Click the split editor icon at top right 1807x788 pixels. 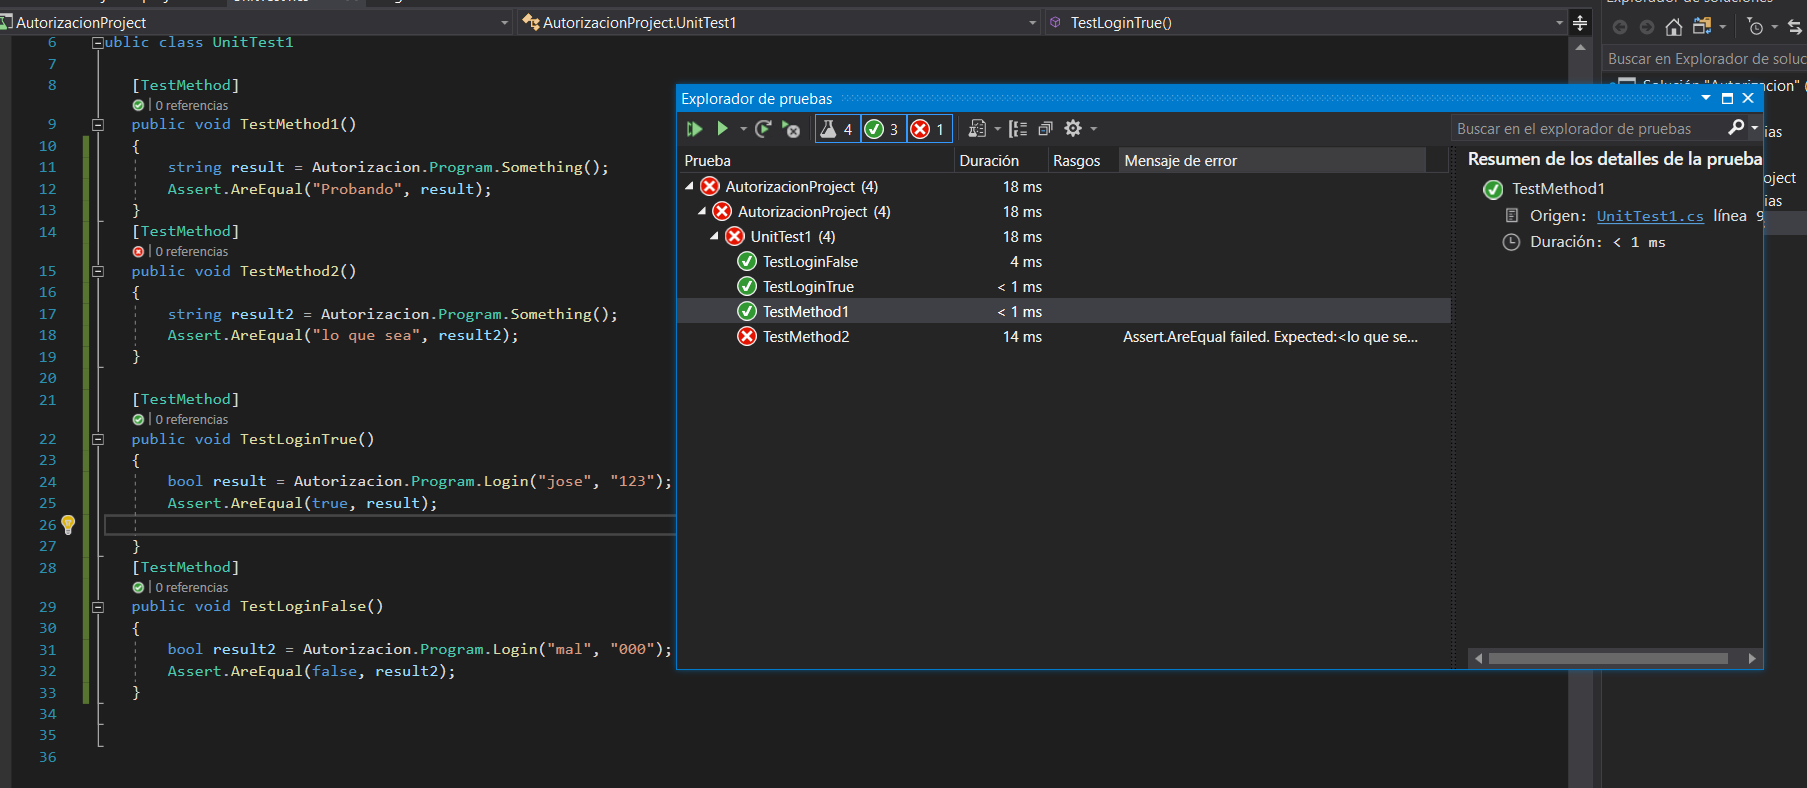coord(1580,23)
